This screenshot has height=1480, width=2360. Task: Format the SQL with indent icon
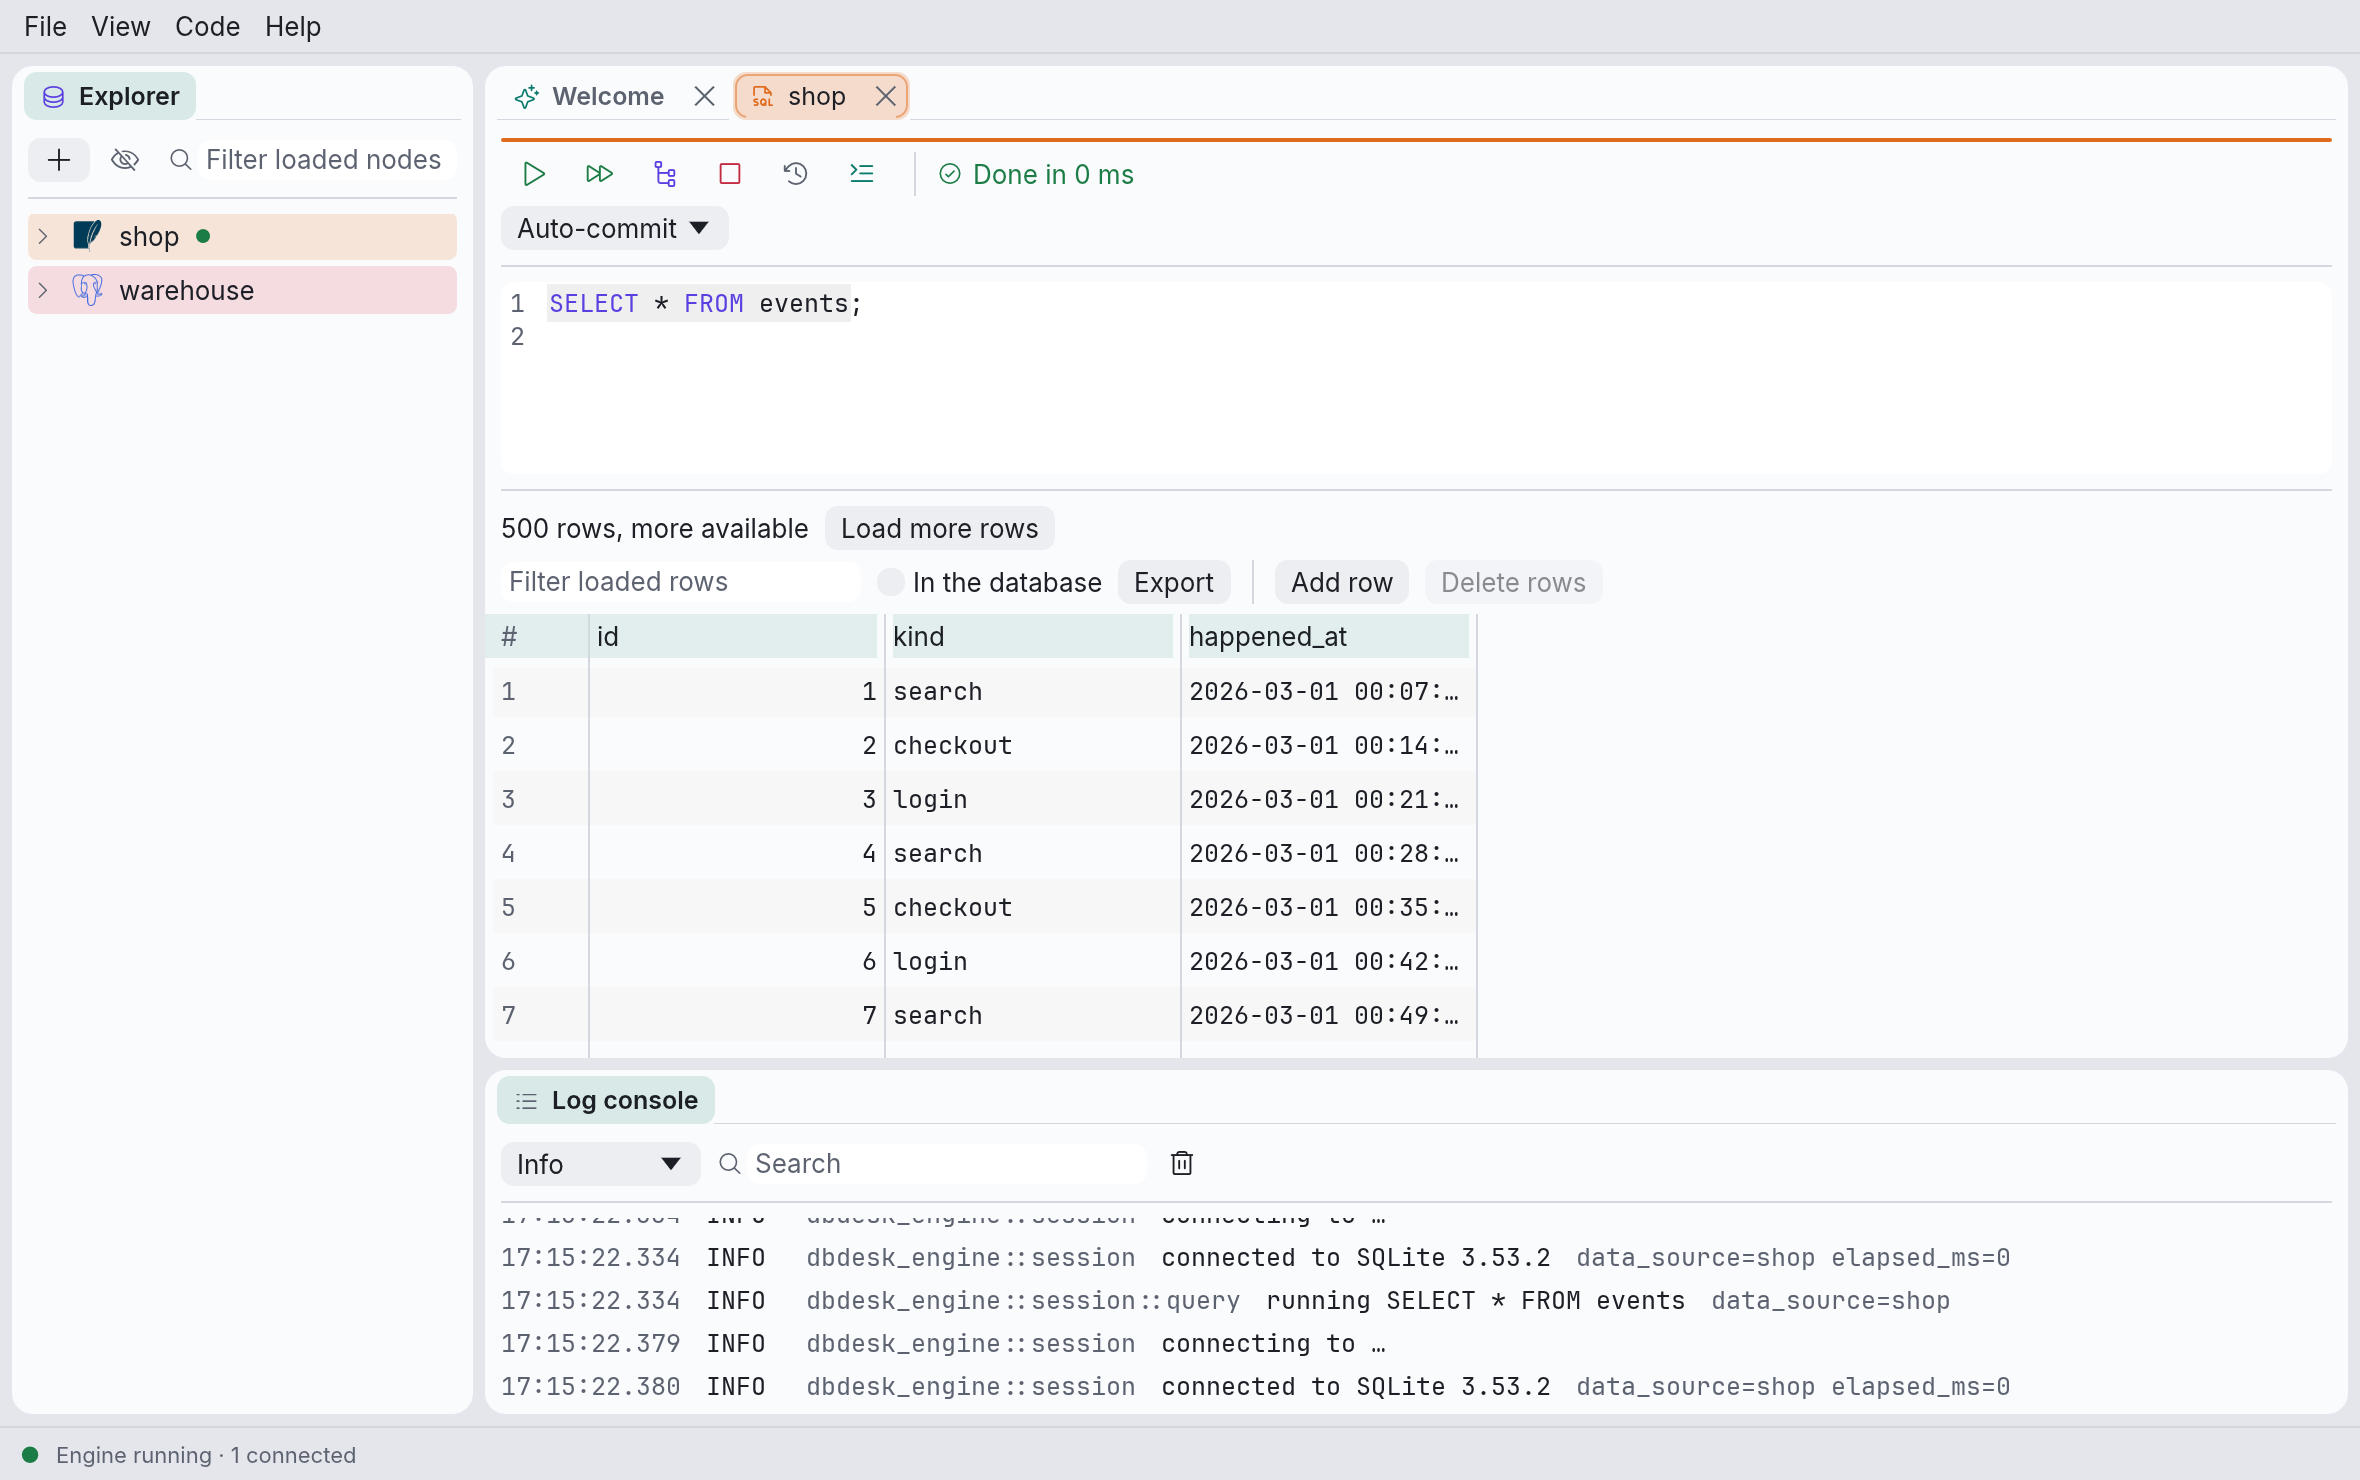862,174
